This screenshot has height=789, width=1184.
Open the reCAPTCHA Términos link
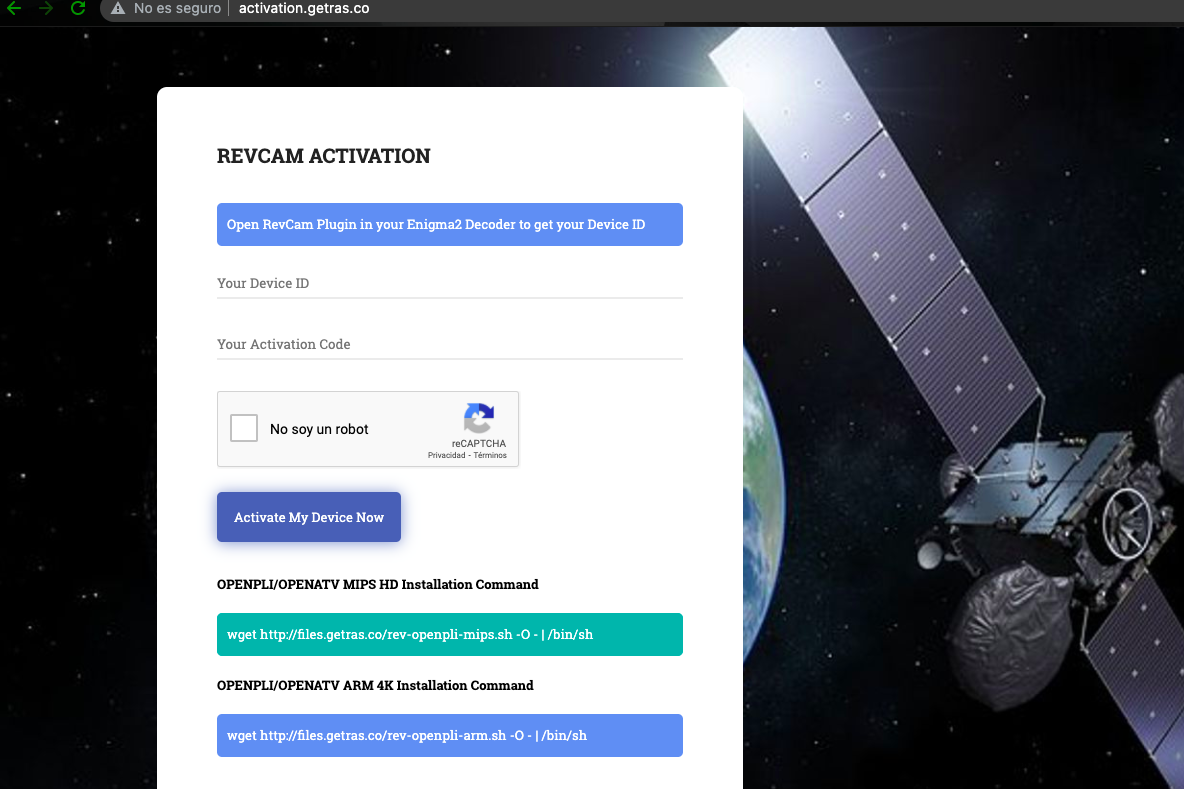490,455
